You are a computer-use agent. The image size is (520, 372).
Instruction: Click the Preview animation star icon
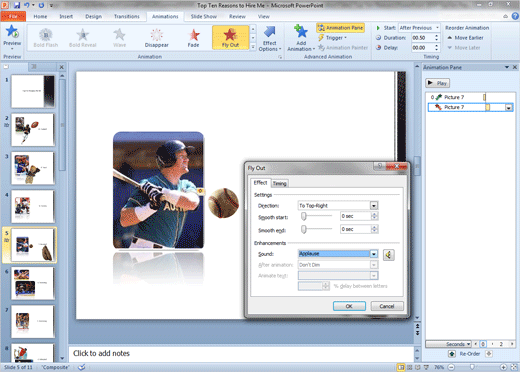coord(12,33)
